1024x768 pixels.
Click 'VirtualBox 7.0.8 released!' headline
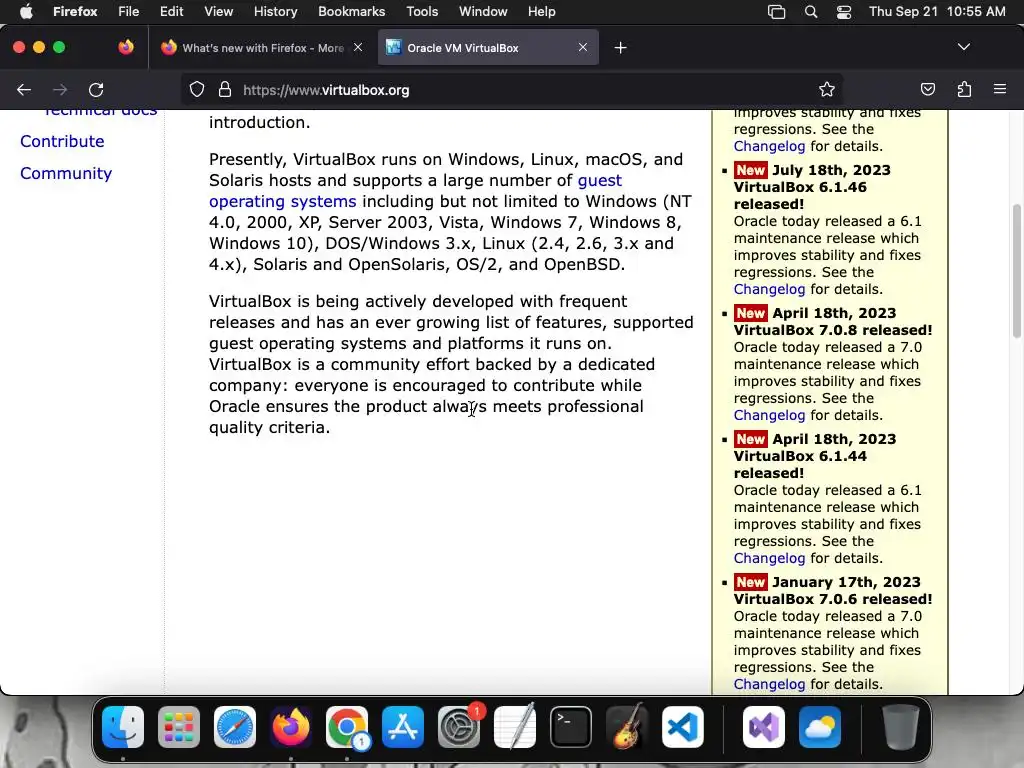(x=833, y=330)
